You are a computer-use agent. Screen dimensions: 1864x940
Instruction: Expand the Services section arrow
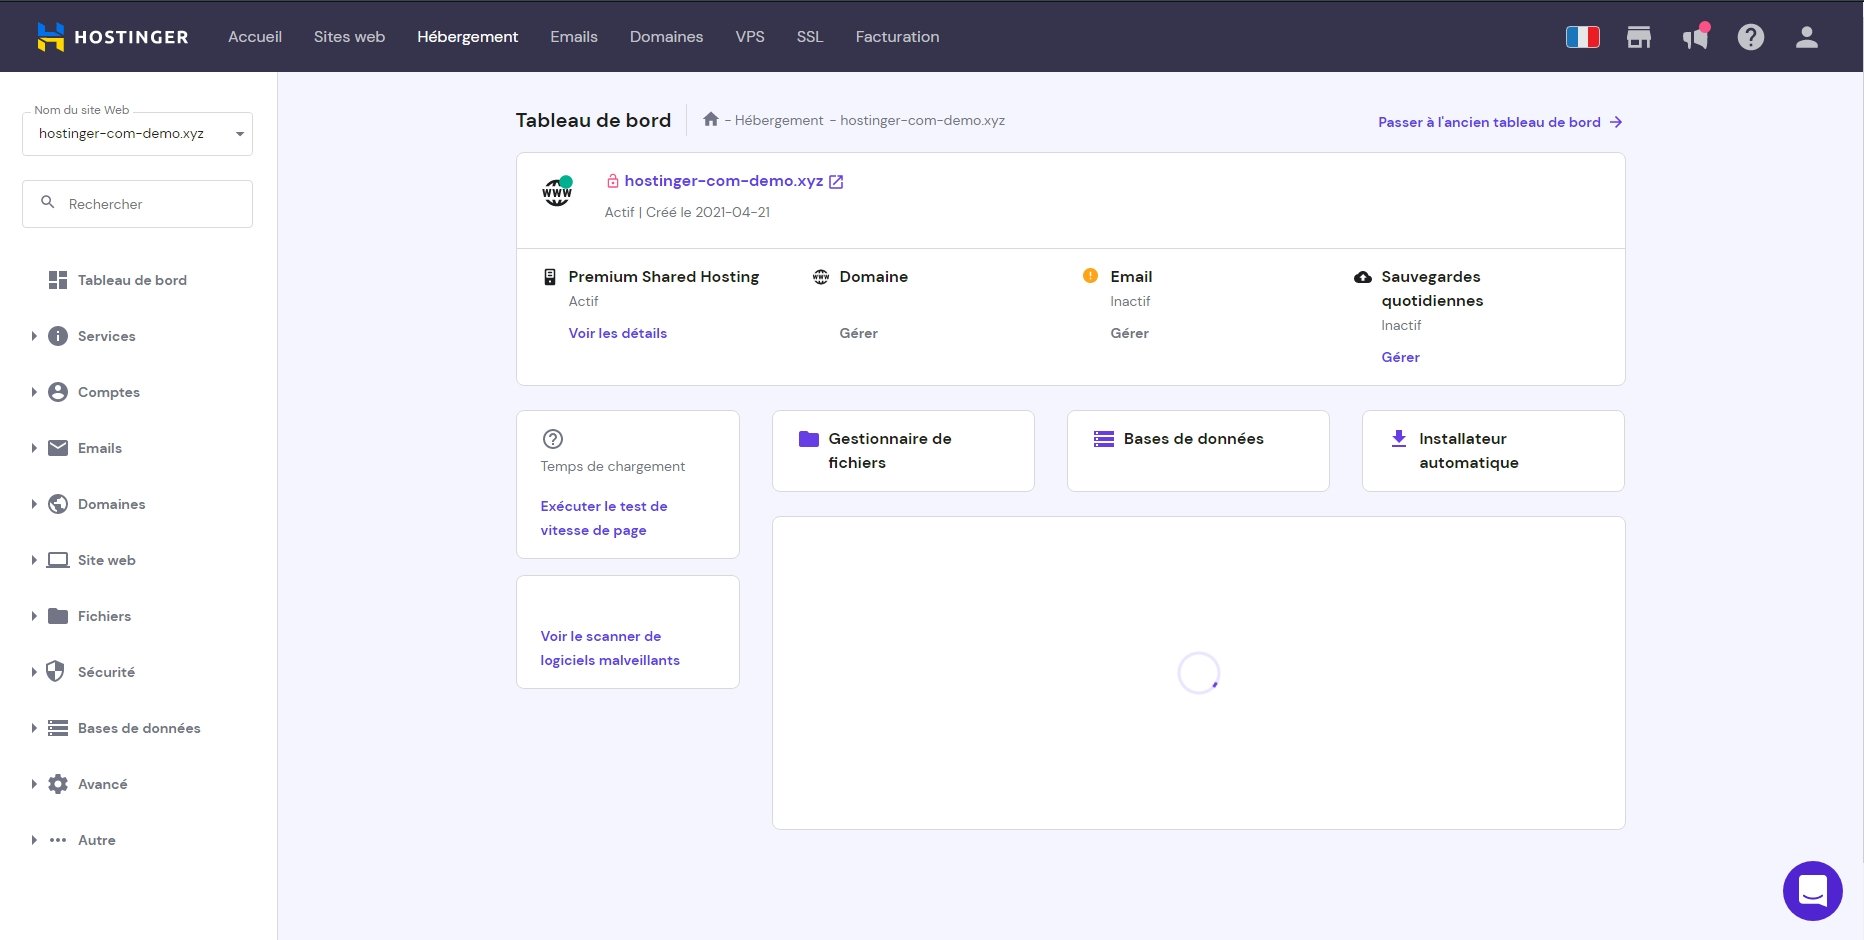[x=34, y=336]
